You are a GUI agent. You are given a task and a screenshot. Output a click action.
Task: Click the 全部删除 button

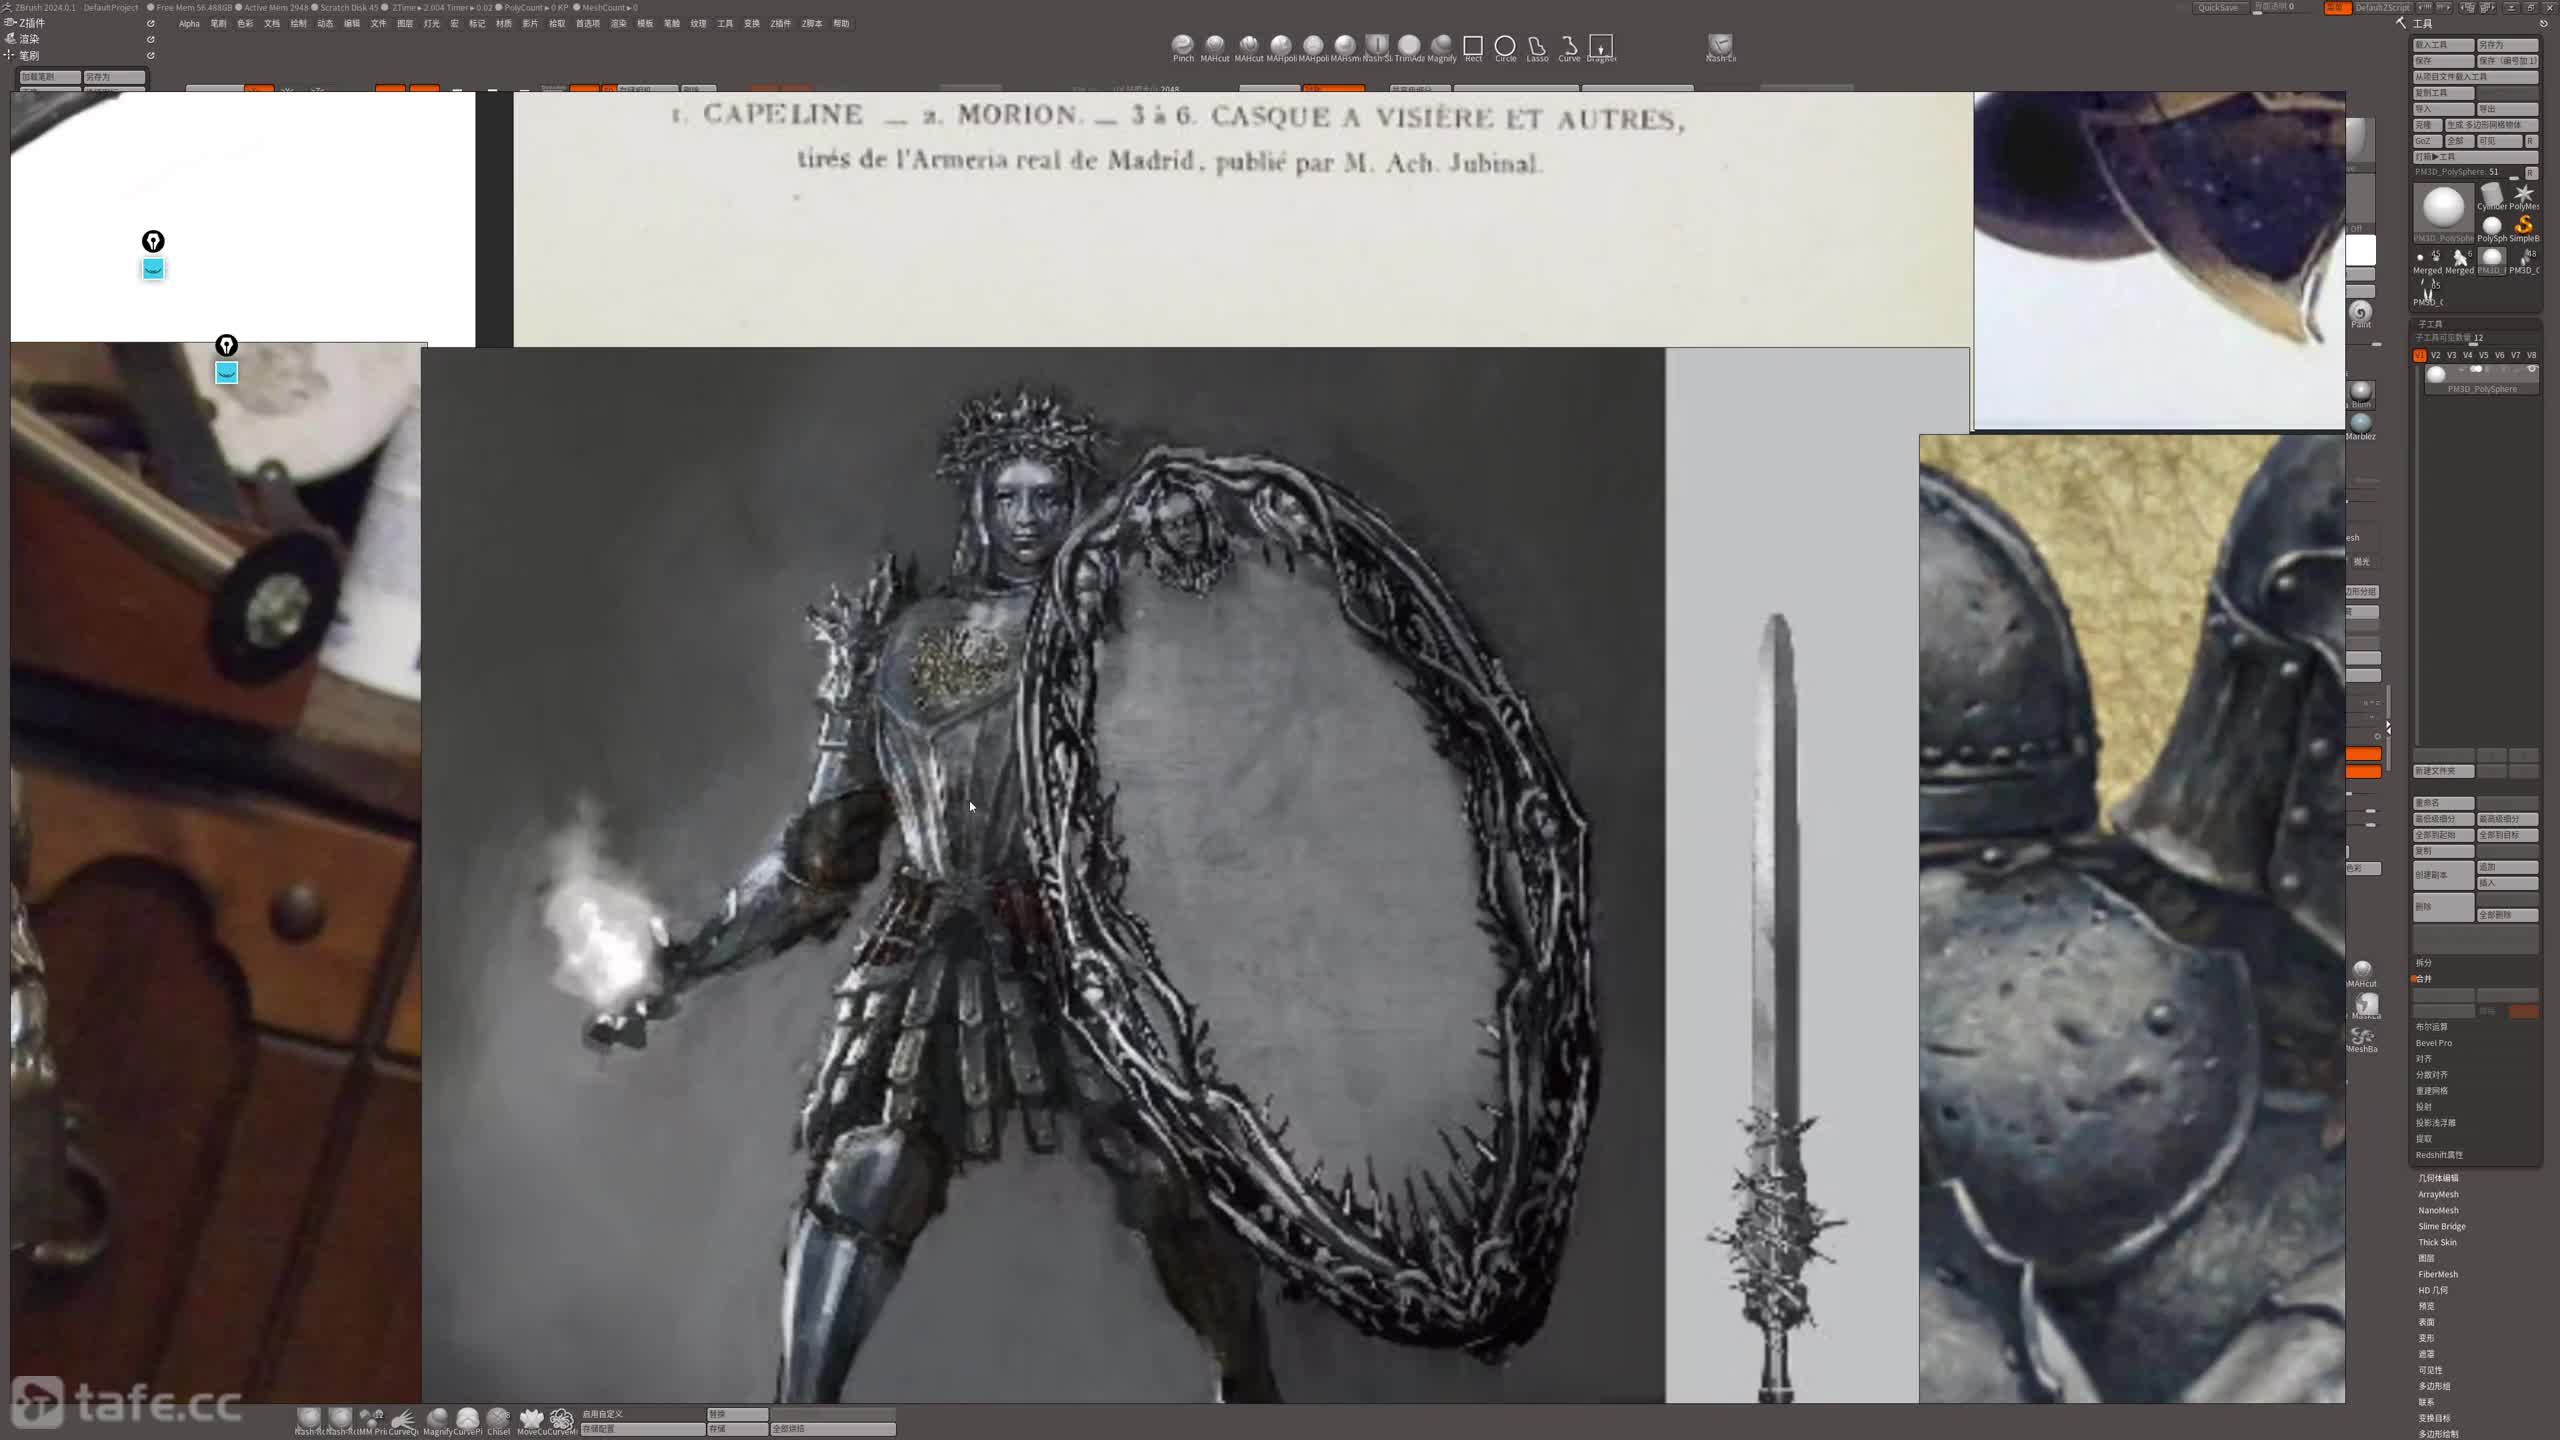coord(2507,915)
